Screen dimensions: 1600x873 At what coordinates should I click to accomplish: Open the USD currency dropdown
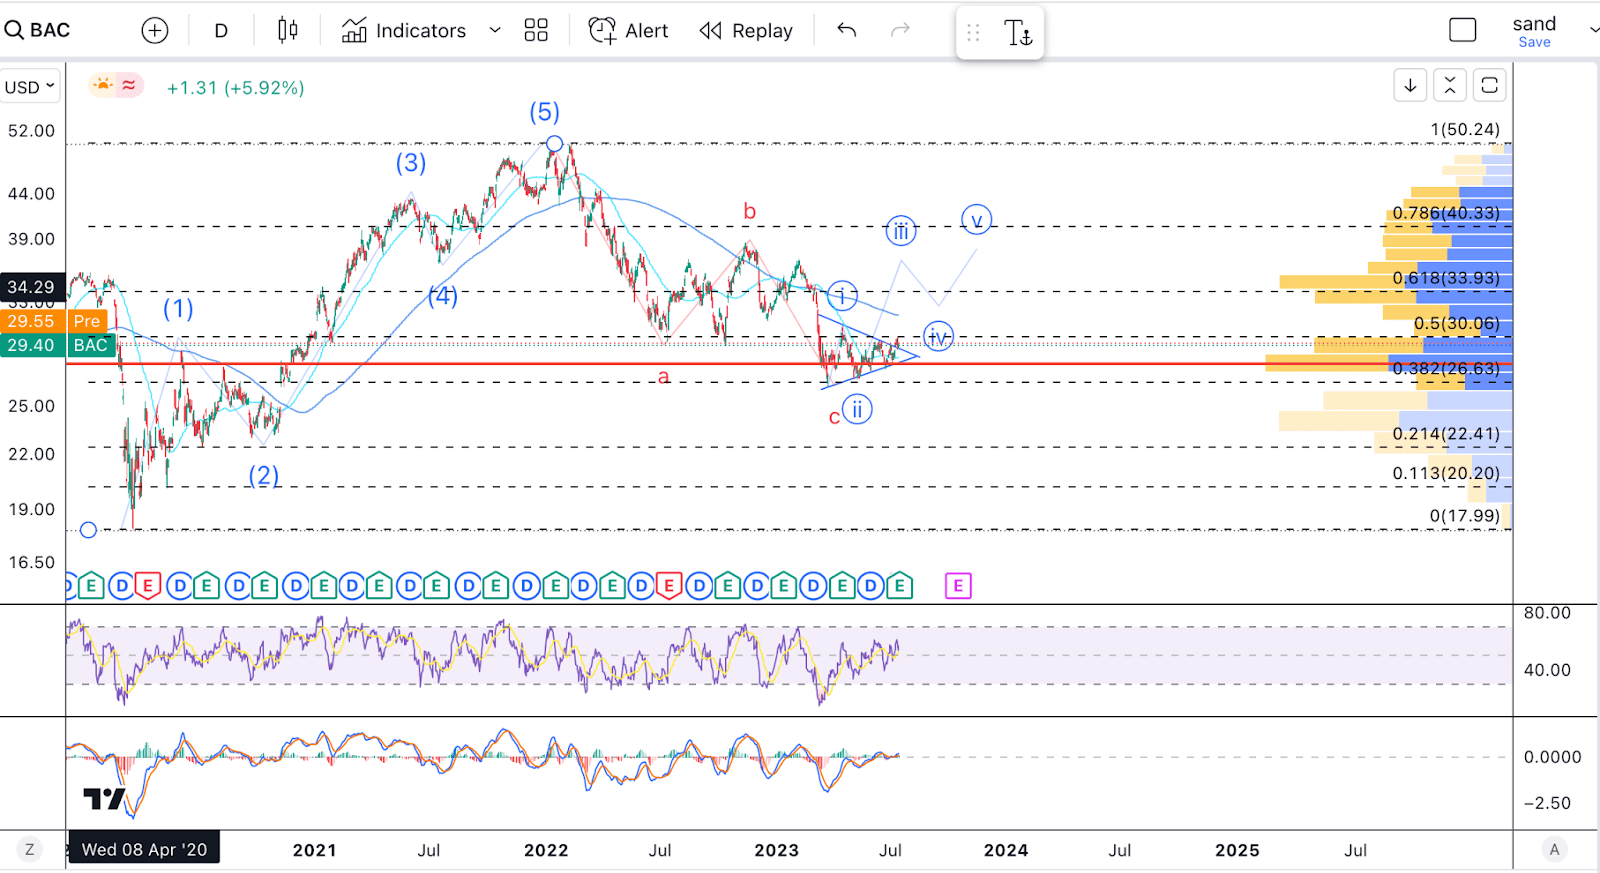click(x=30, y=87)
